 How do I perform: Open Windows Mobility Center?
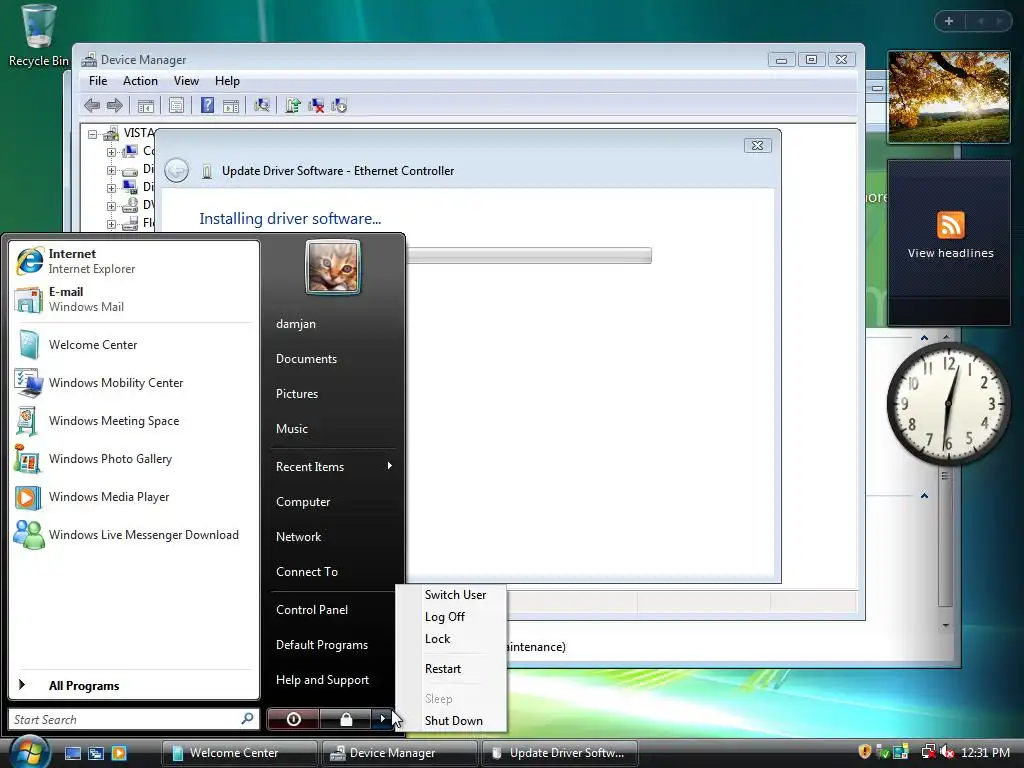tap(134, 383)
